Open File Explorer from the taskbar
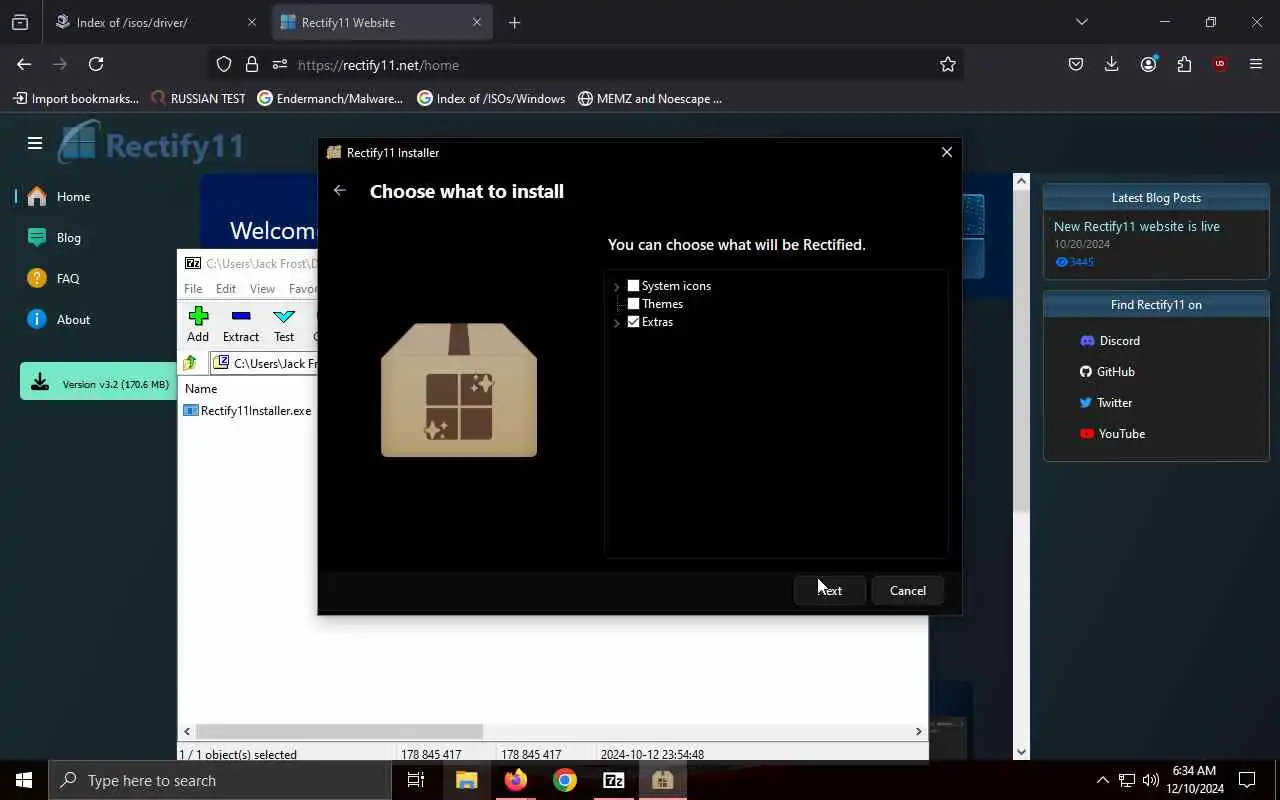The height and width of the screenshot is (800, 1280). (x=467, y=780)
